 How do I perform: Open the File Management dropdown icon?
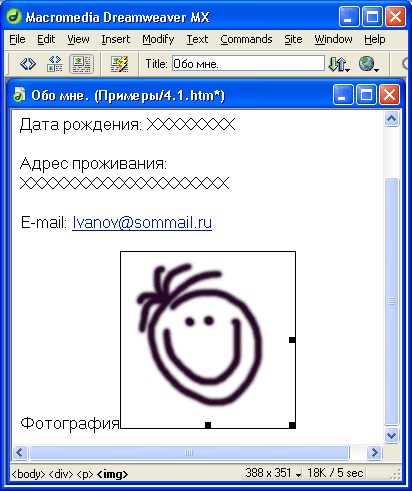[339, 64]
